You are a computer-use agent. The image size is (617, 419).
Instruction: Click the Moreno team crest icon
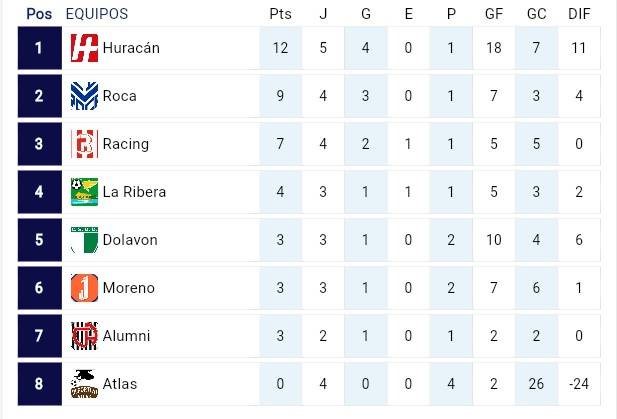pyautogui.click(x=84, y=288)
